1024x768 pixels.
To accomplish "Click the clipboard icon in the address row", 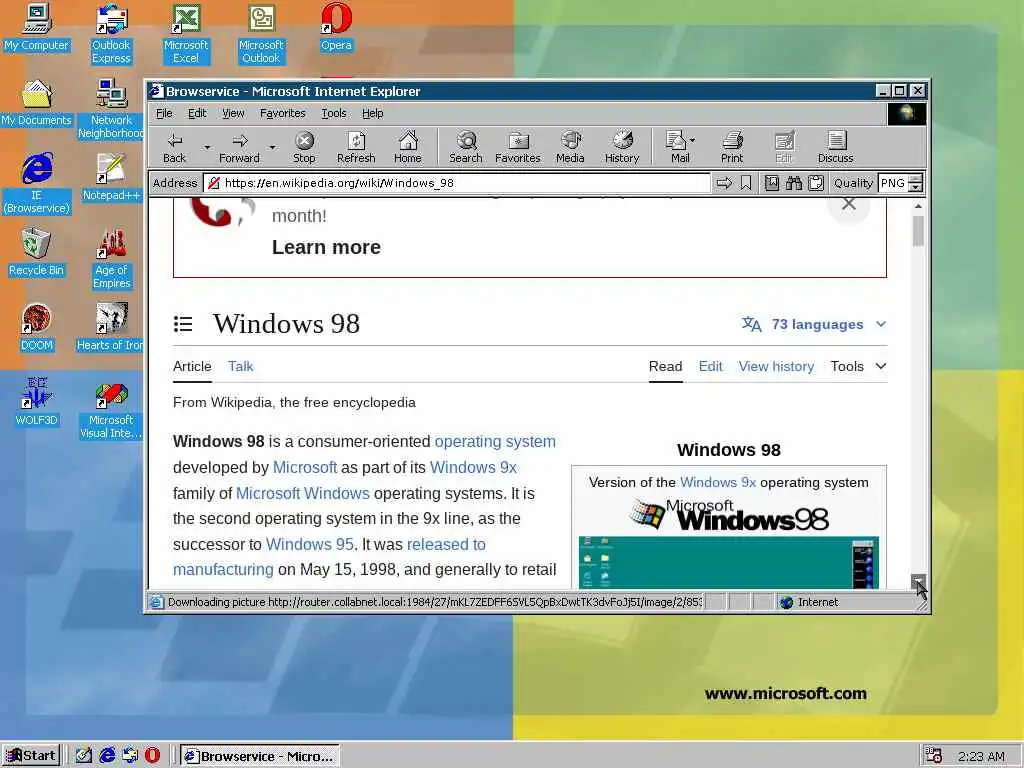I will 816,184.
